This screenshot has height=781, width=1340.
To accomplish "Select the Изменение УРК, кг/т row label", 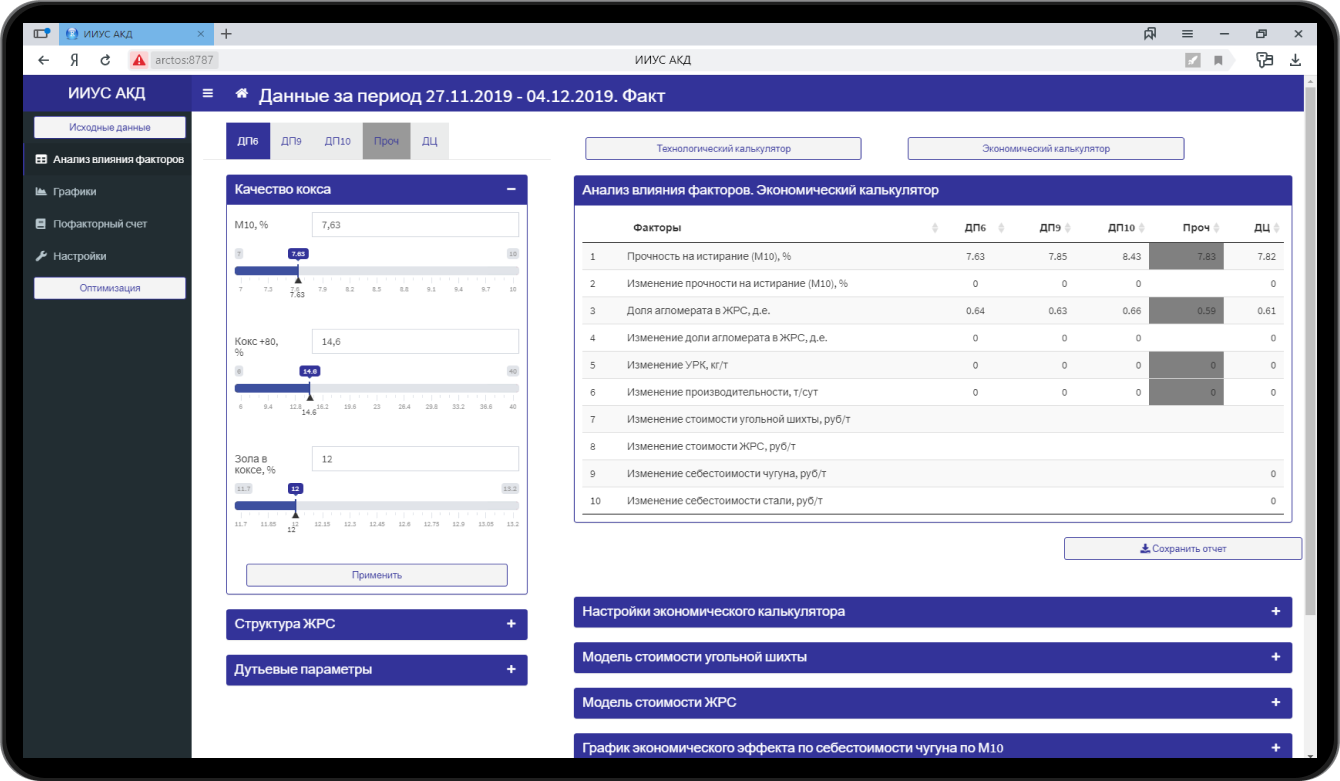I will coord(675,365).
